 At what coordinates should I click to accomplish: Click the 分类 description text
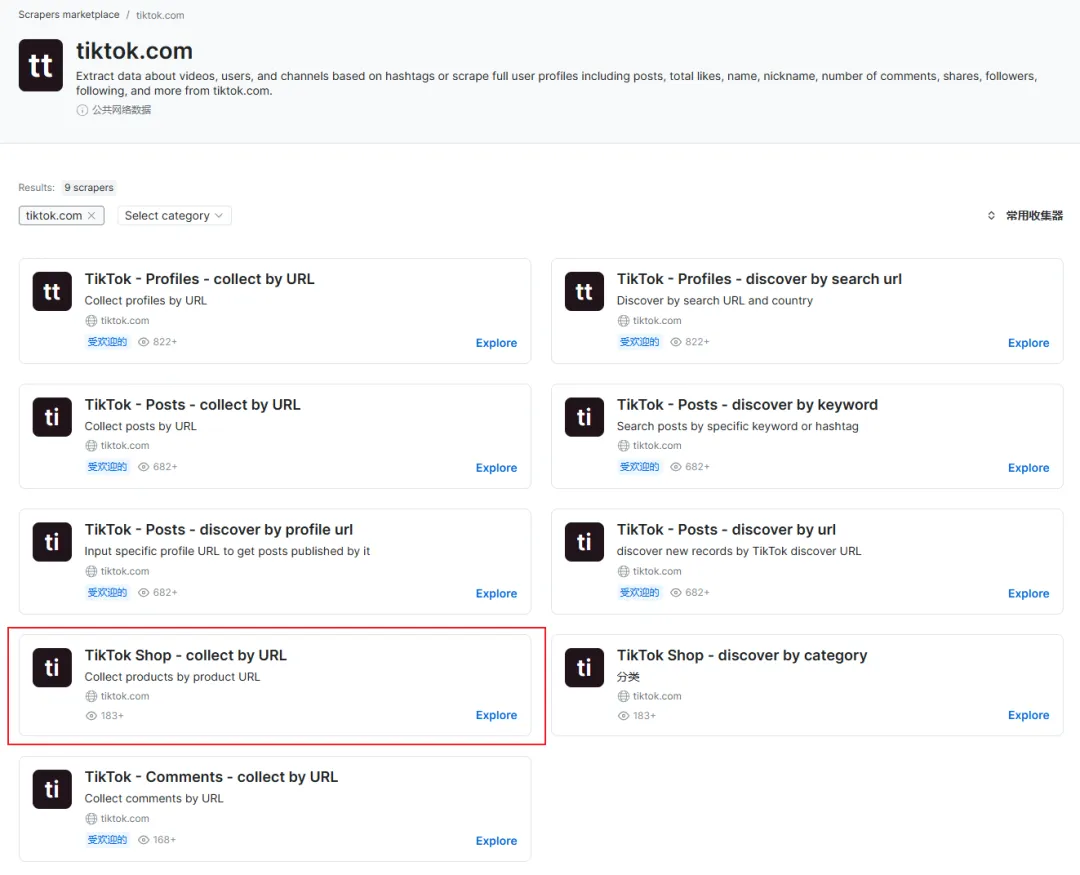[628, 677]
